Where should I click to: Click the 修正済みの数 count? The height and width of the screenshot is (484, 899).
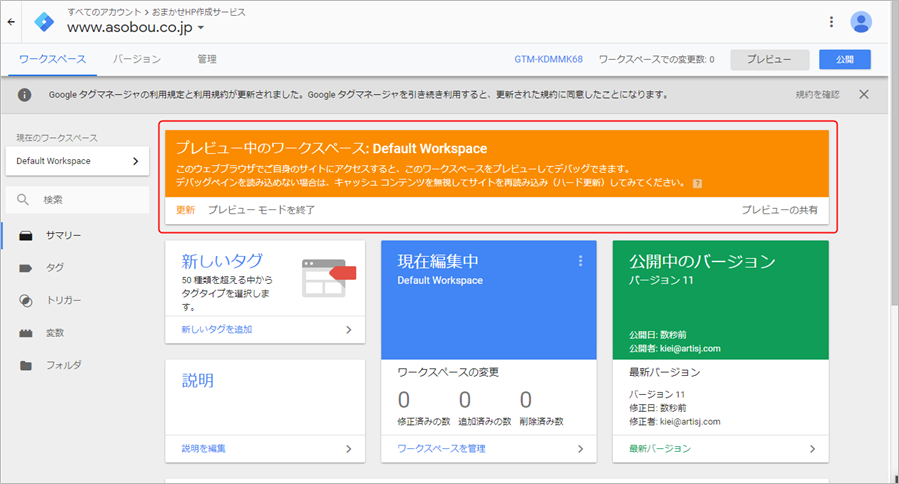pos(404,400)
